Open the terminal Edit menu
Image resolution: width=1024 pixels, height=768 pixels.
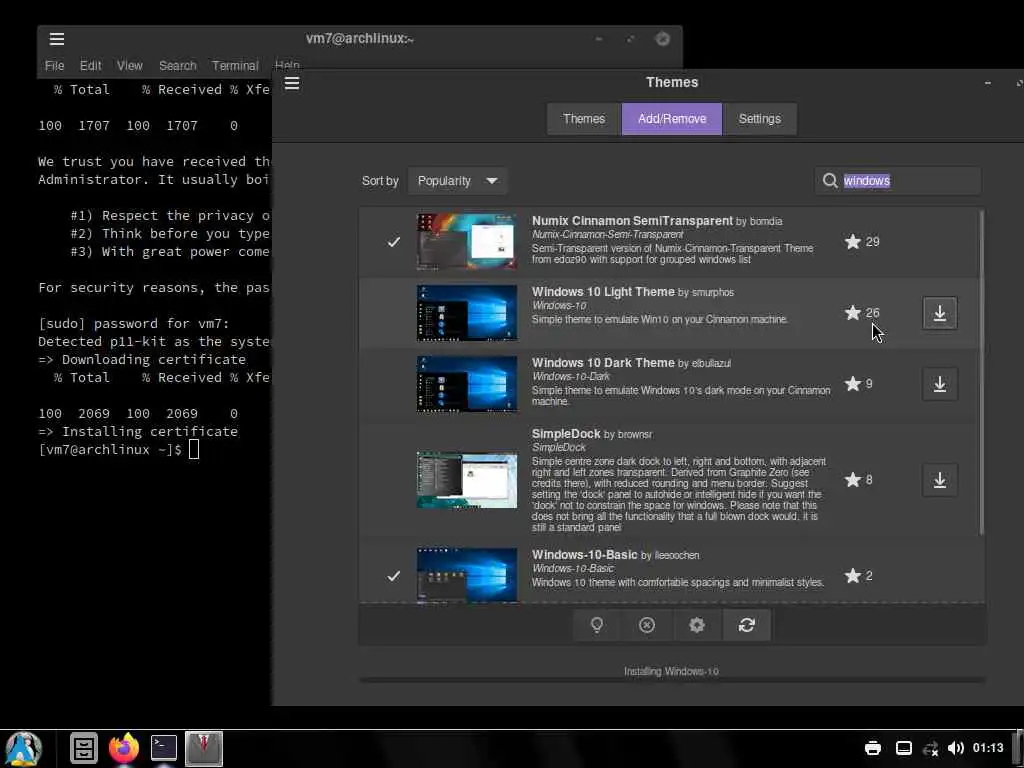tap(91, 66)
